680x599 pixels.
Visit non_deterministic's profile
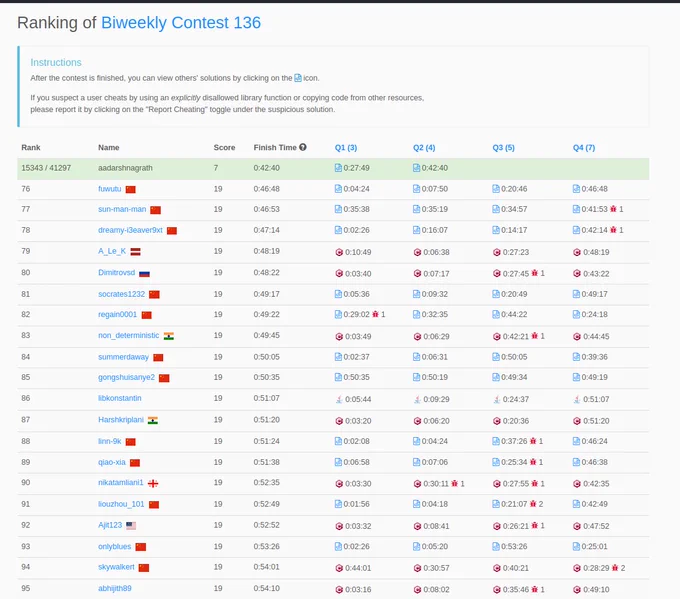[128, 335]
